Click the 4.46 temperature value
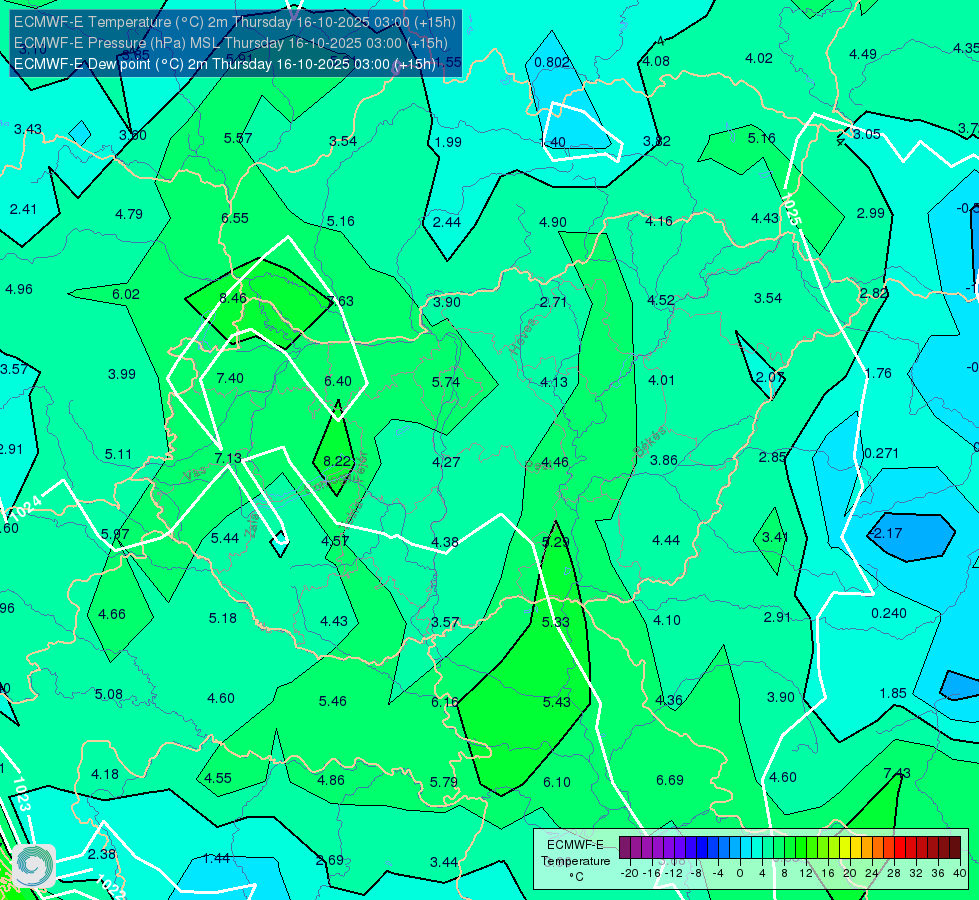Screen dimensions: 979x900 [x=554, y=462]
